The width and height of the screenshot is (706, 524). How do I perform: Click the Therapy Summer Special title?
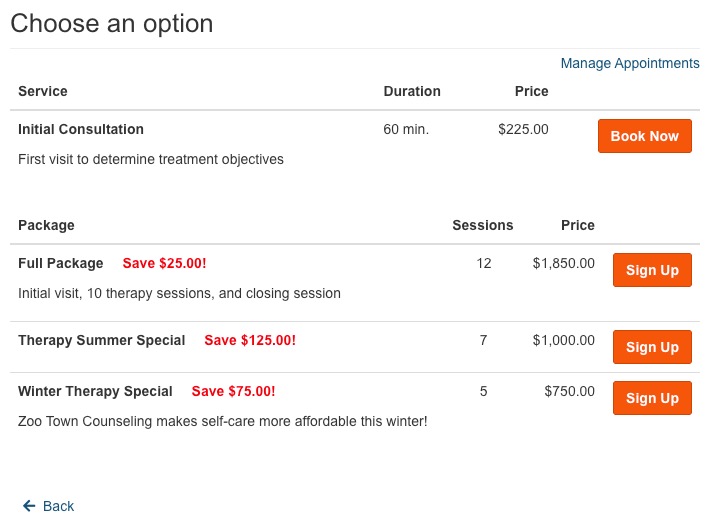pos(102,340)
